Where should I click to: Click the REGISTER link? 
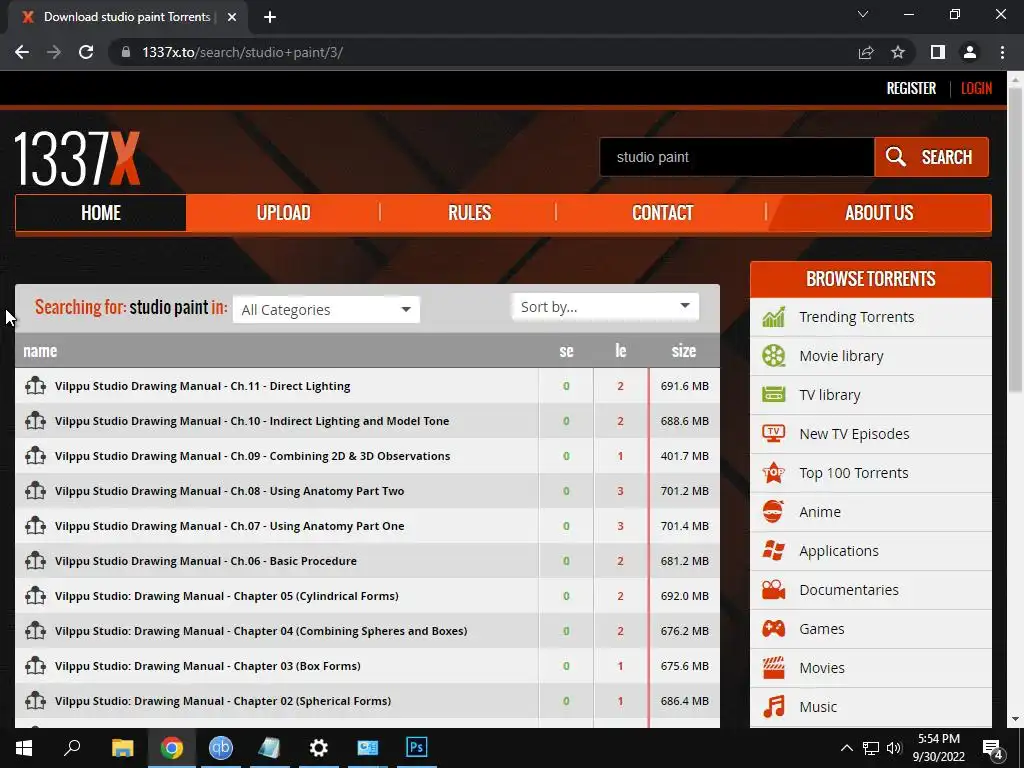click(x=911, y=88)
